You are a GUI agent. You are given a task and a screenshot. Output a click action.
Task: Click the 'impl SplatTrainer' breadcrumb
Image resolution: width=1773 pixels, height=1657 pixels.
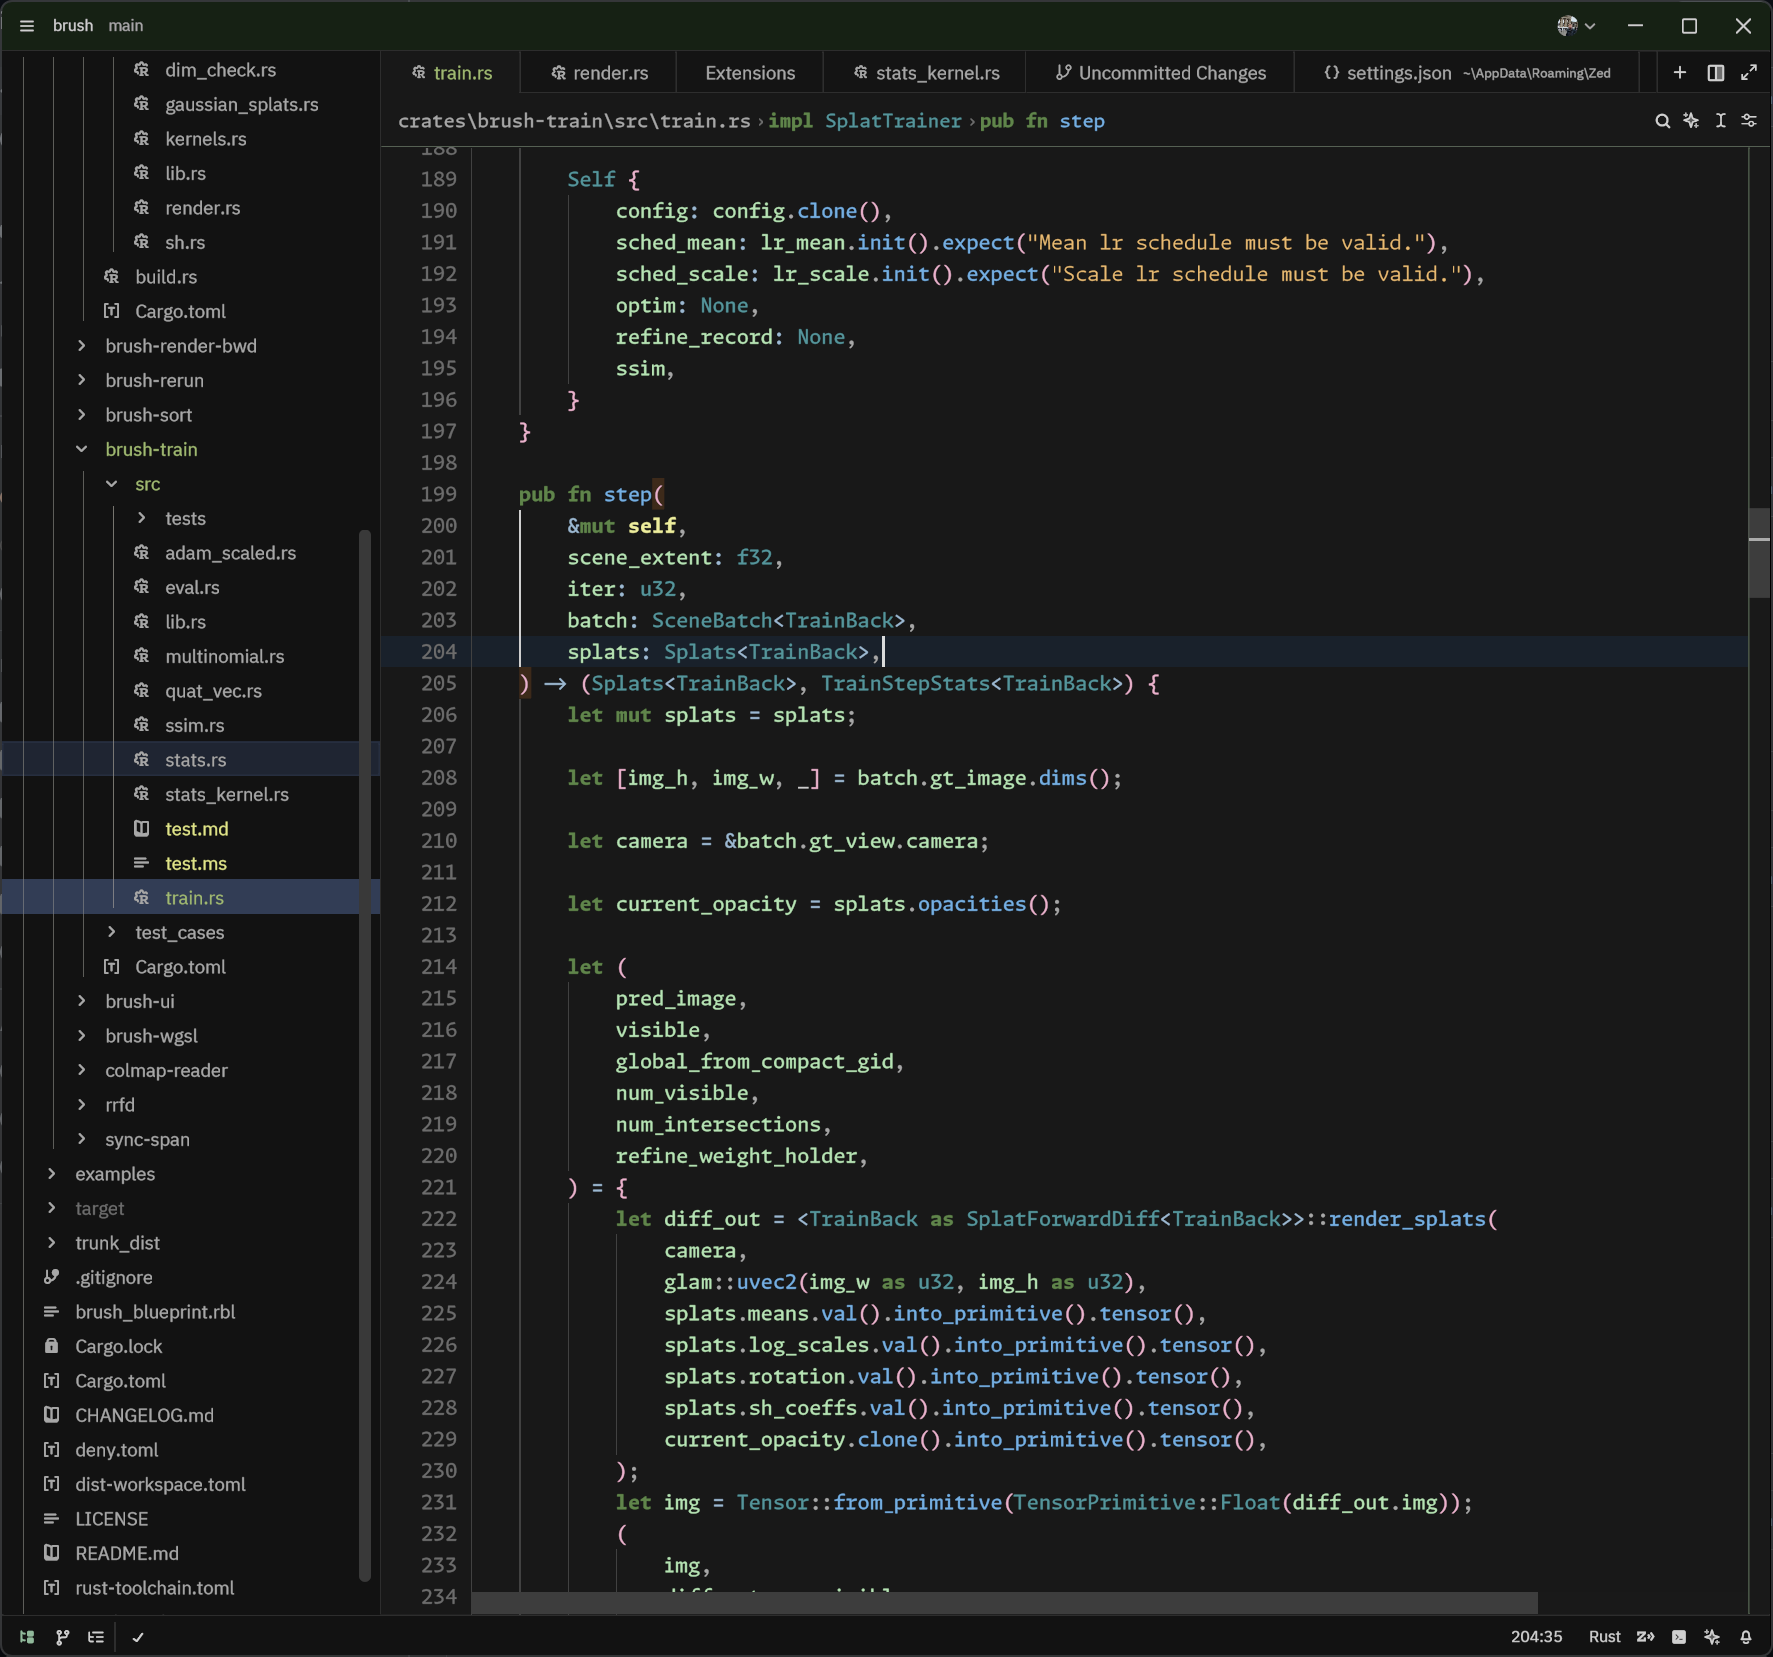865,121
